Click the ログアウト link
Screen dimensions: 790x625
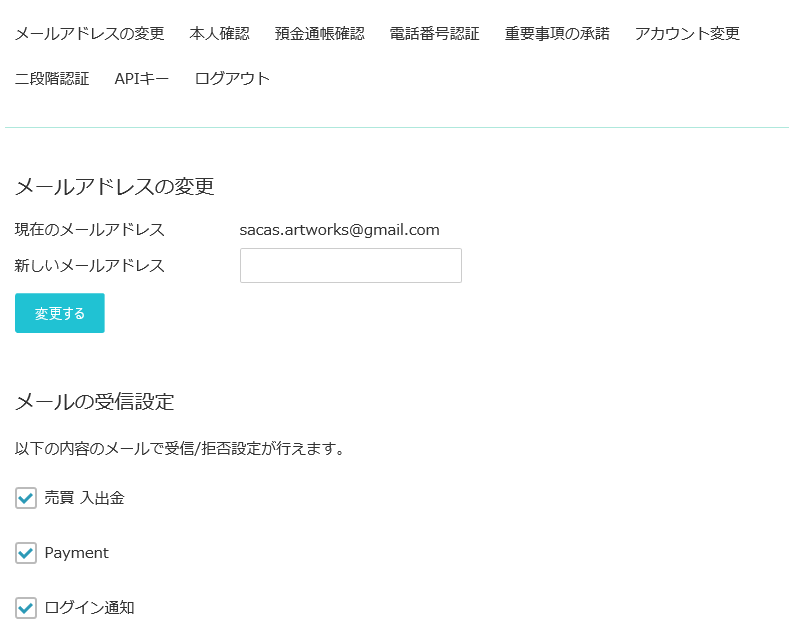tap(232, 79)
